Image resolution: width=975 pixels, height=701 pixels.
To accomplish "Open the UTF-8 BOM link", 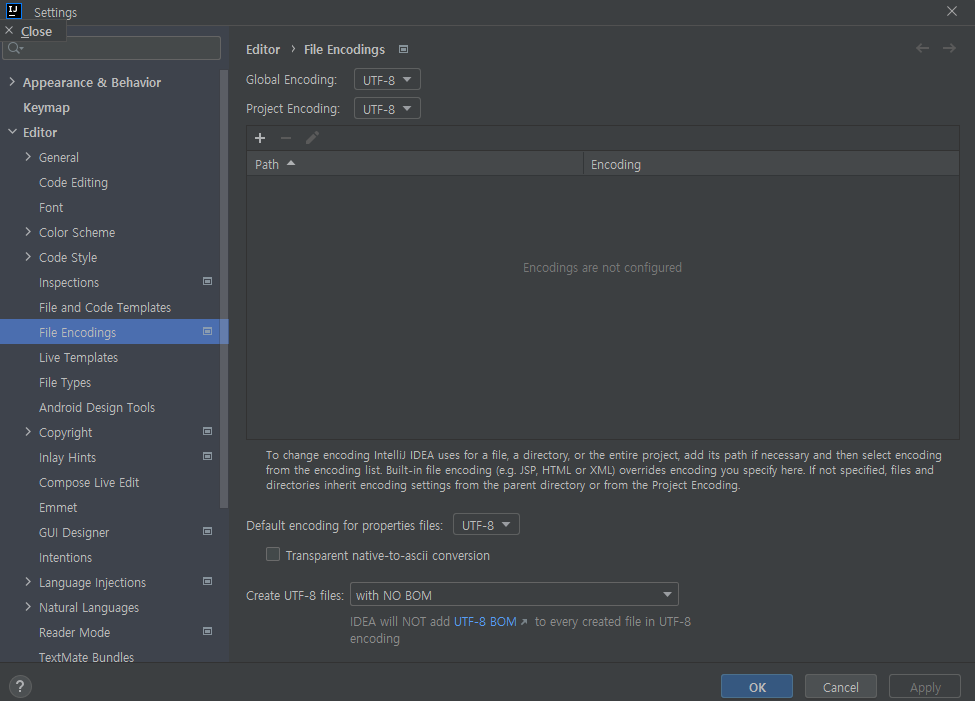I will (485, 621).
